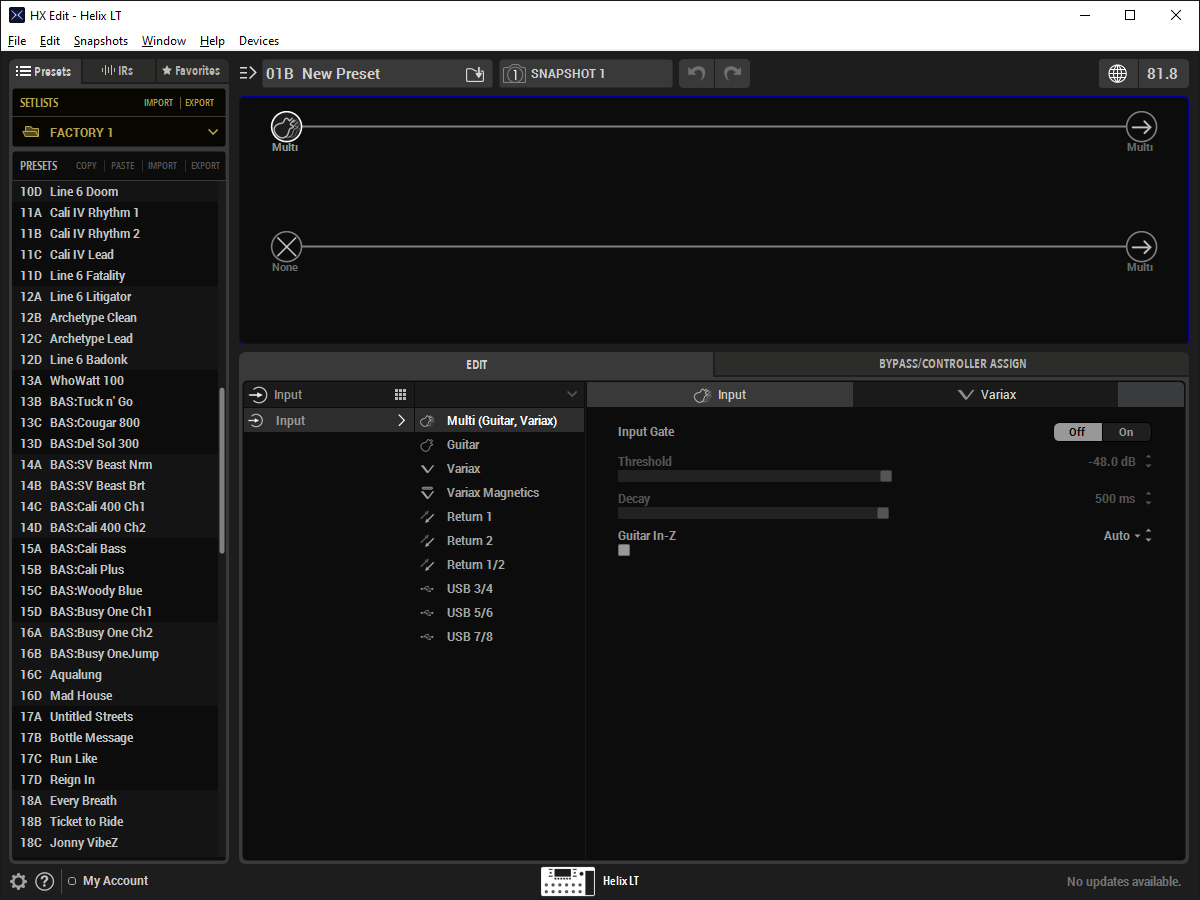Screen dimensions: 1200x900
Task: Click Export in the Presets header
Action: pos(205,166)
